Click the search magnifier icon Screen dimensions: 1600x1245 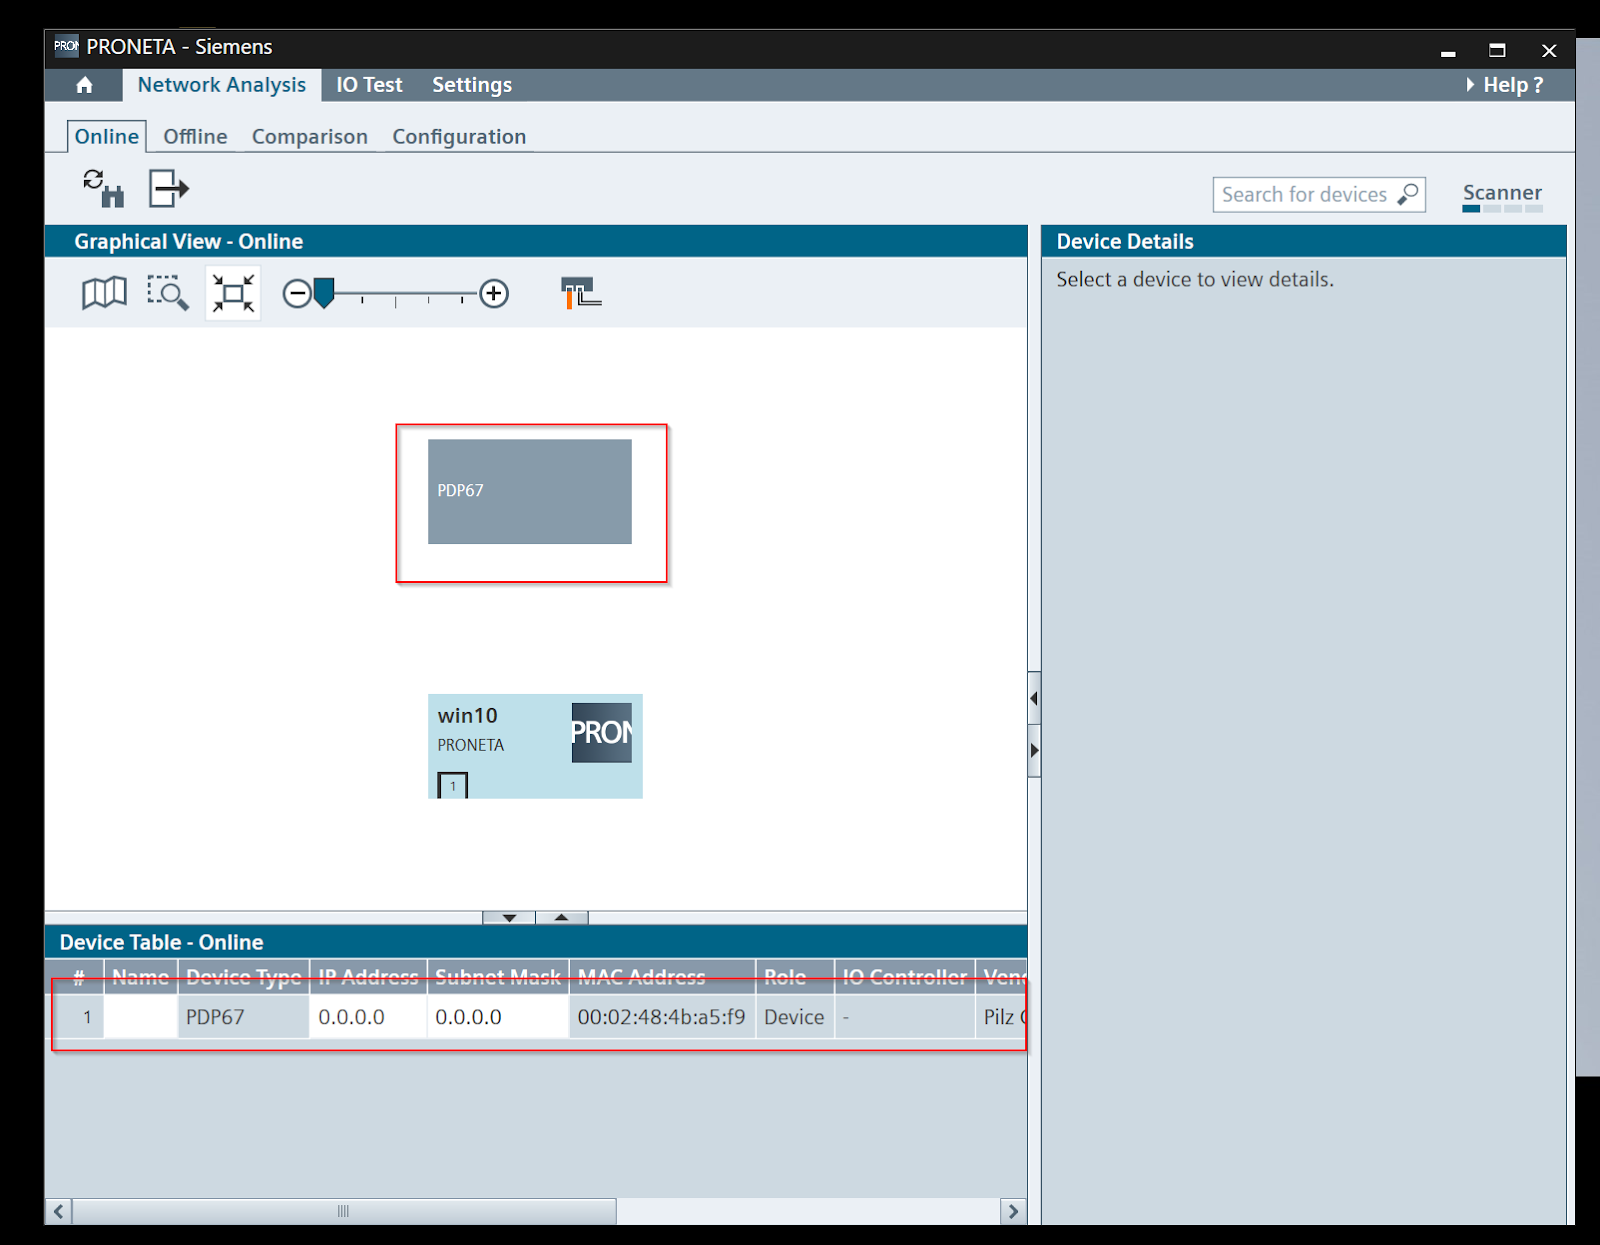tap(1408, 194)
